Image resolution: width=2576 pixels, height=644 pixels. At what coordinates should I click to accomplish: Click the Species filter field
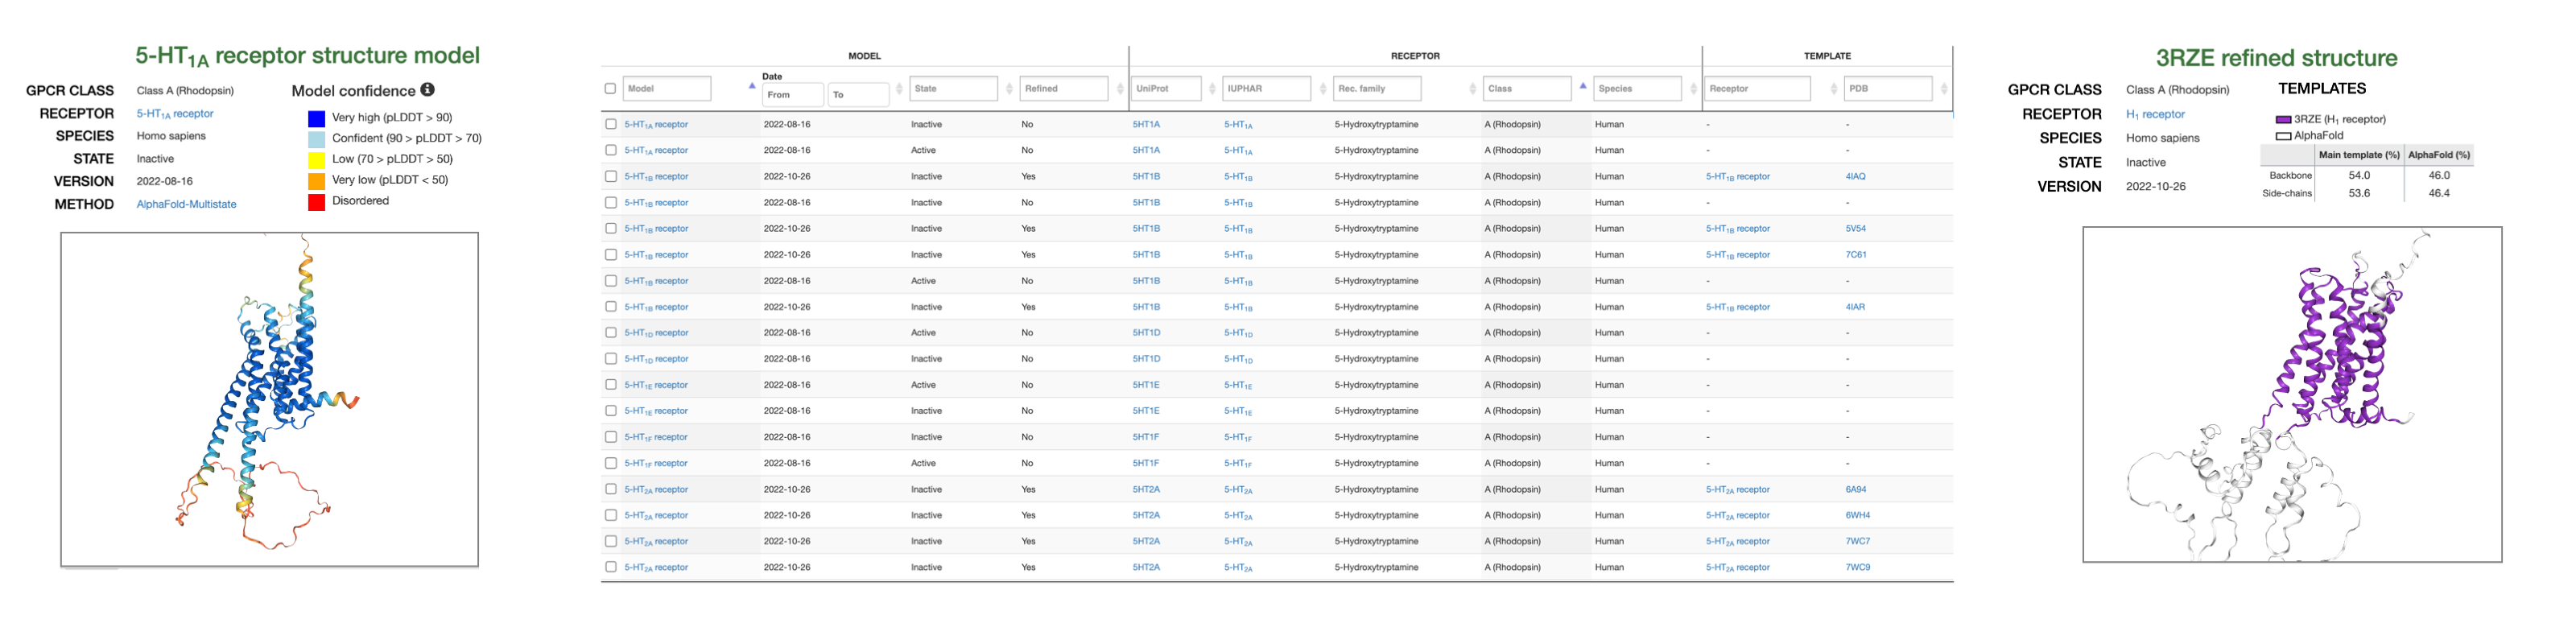[x=1637, y=89]
